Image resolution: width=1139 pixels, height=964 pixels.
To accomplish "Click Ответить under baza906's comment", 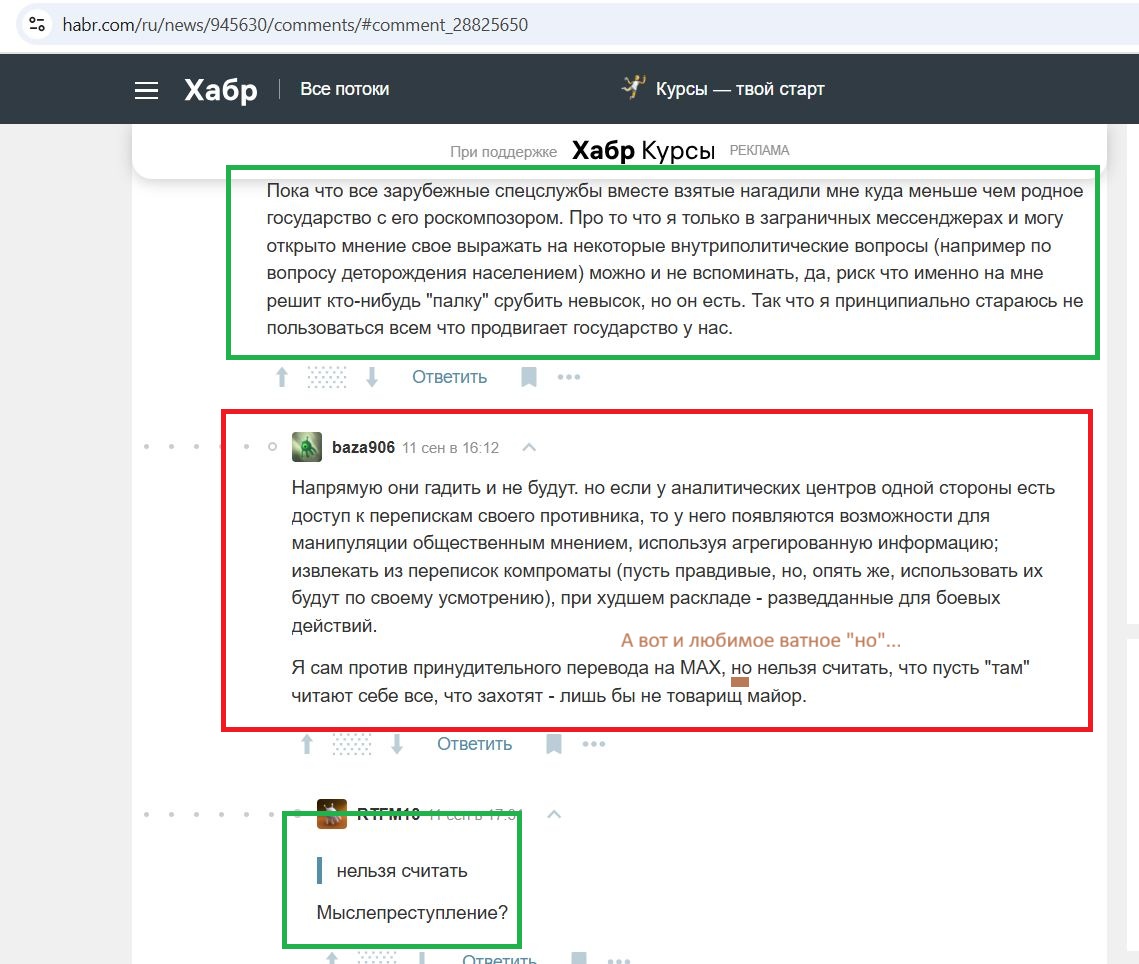I will pyautogui.click(x=474, y=744).
